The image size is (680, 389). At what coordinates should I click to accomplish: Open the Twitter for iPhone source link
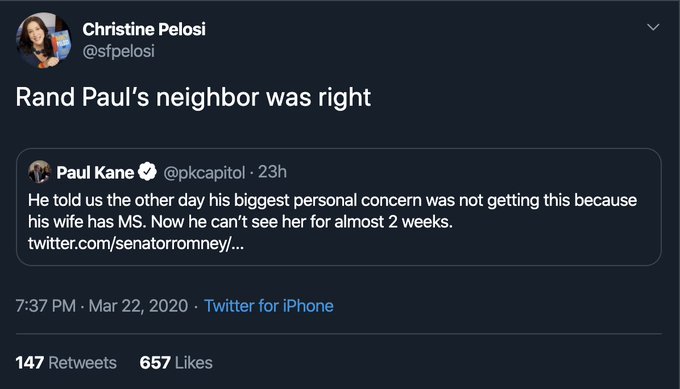tap(269, 306)
